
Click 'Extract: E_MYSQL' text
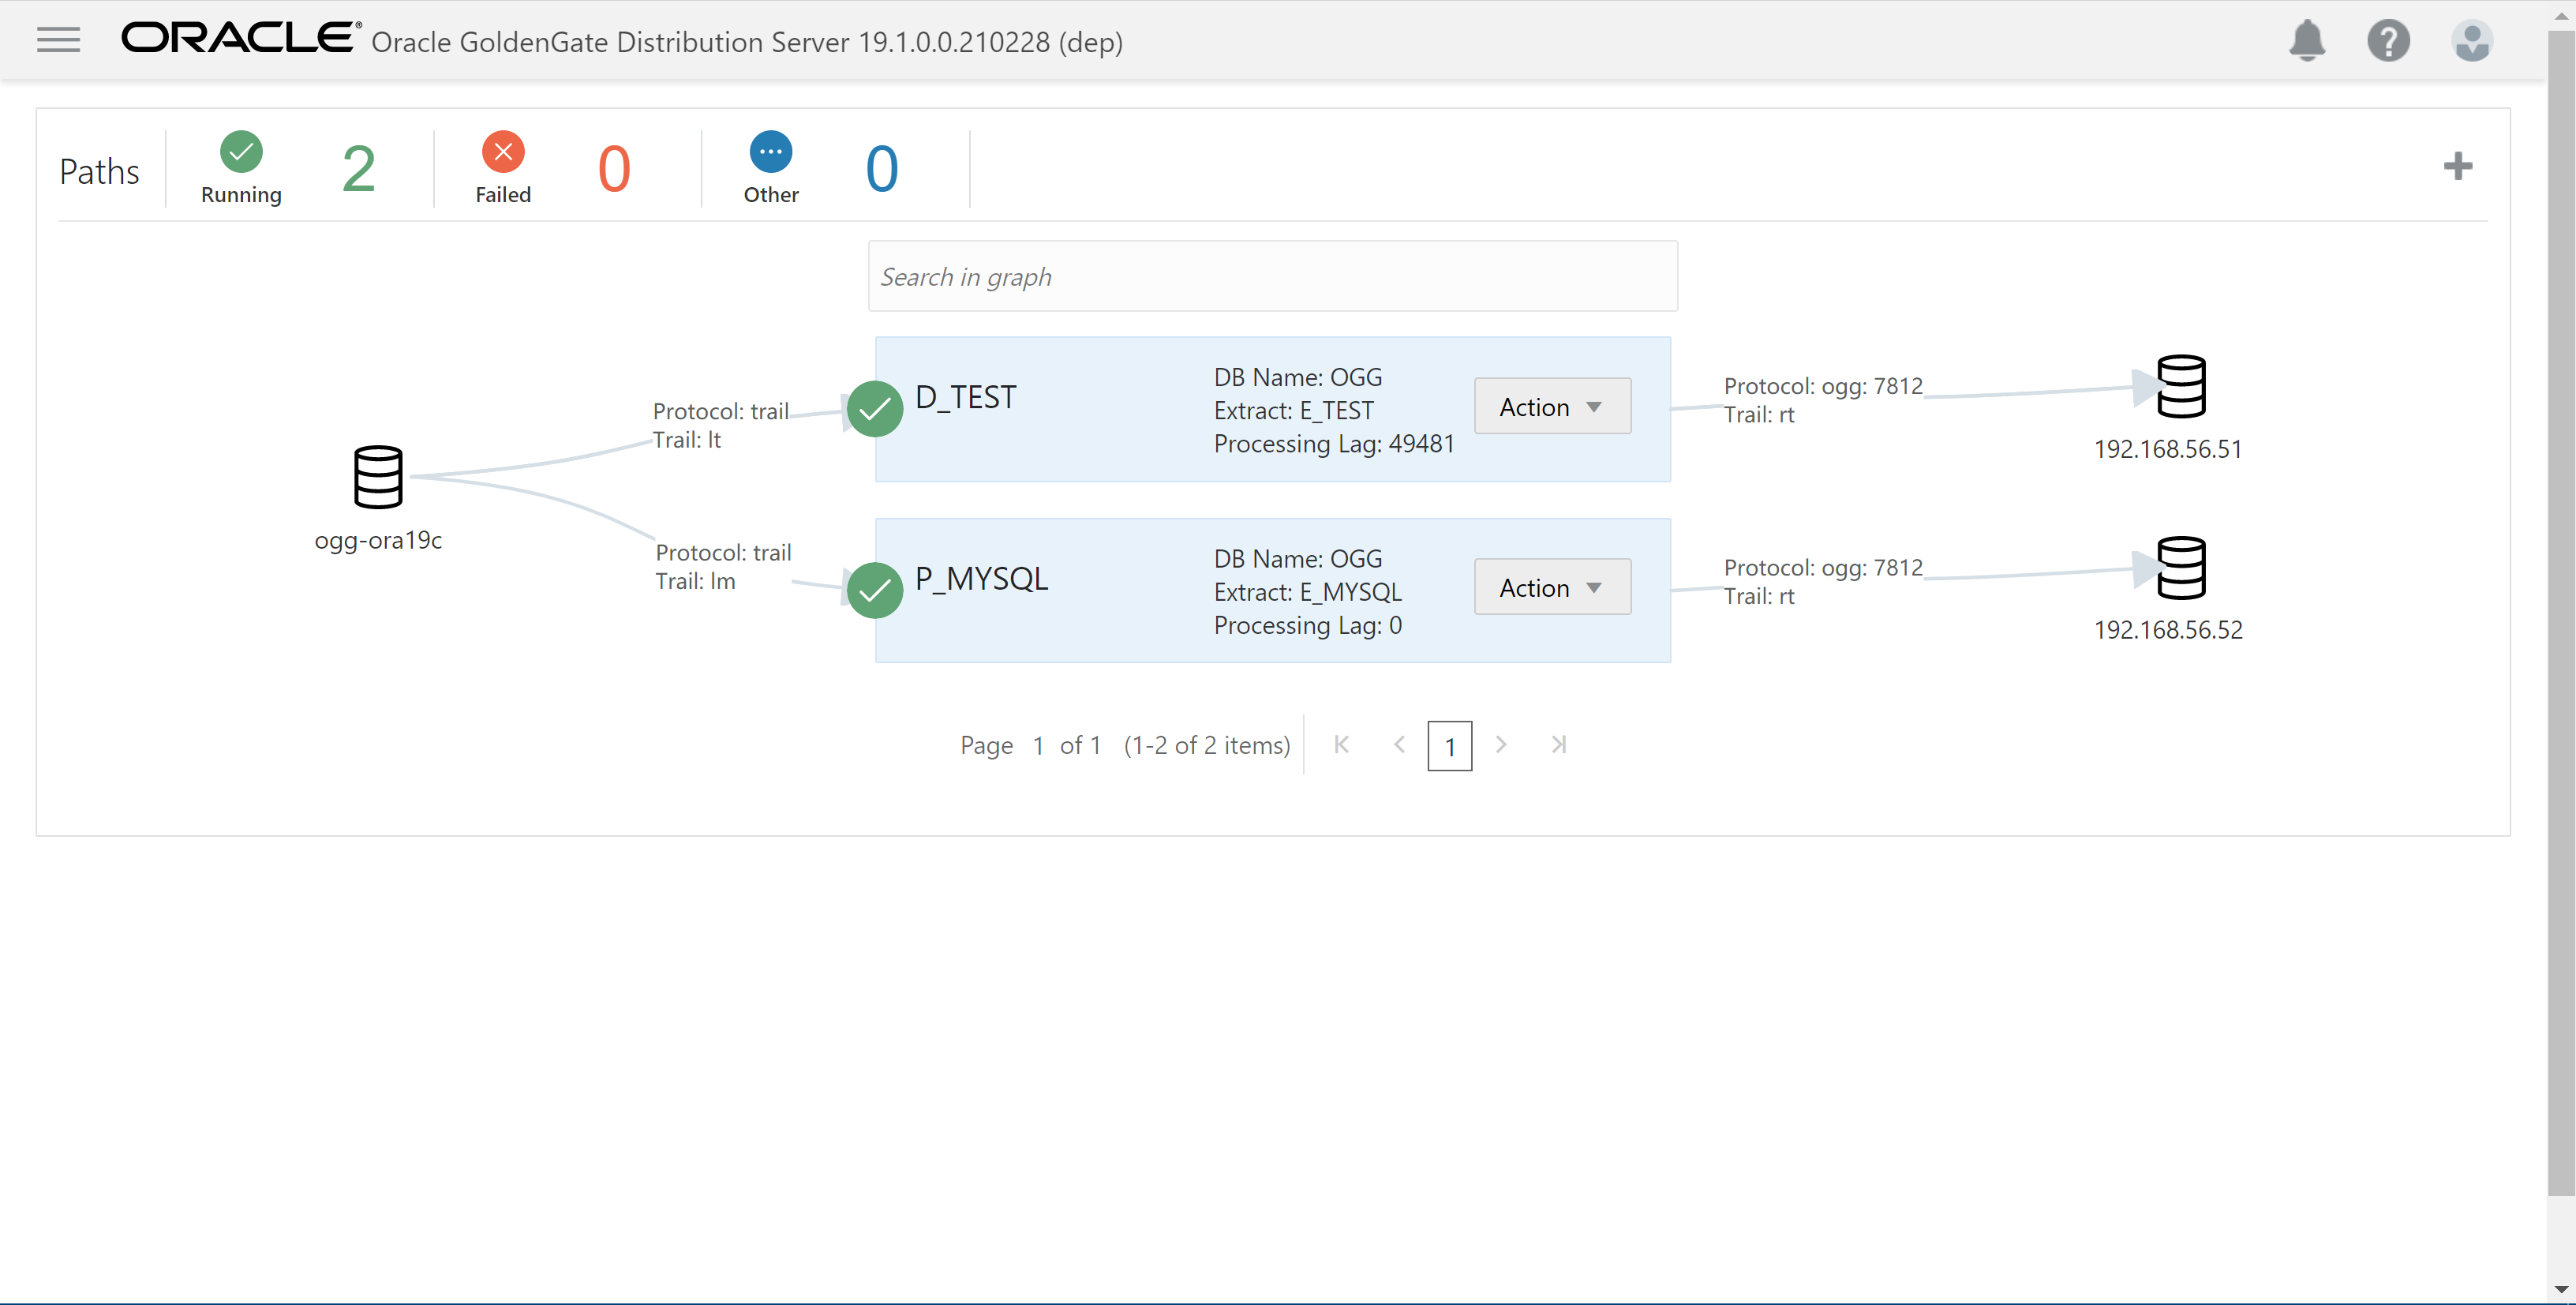click(x=1307, y=592)
